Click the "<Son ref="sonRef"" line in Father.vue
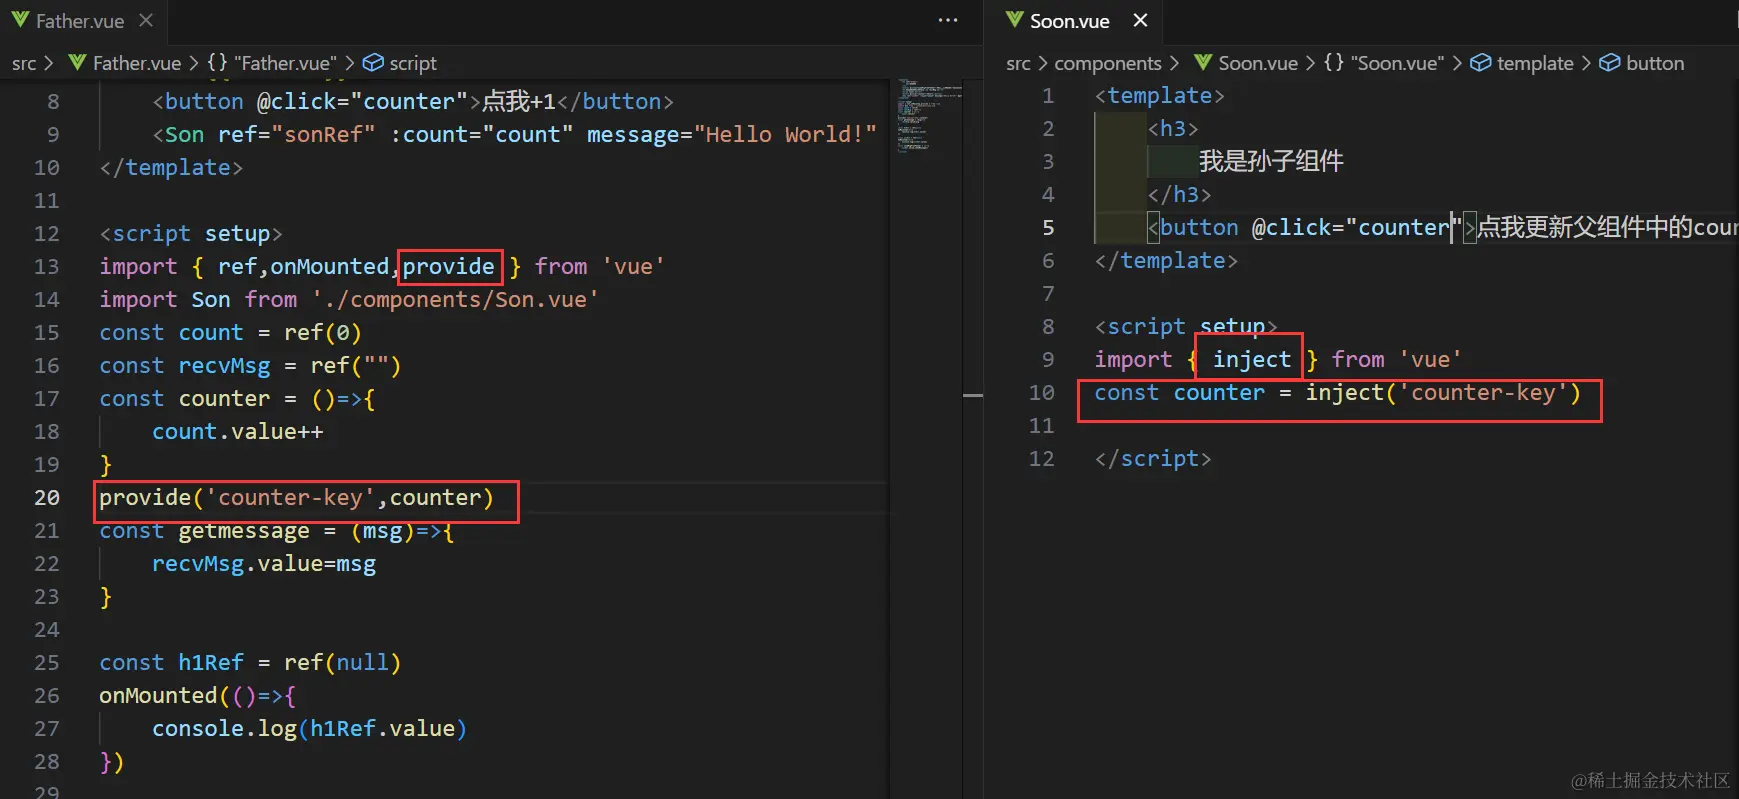1739x799 pixels. click(515, 135)
